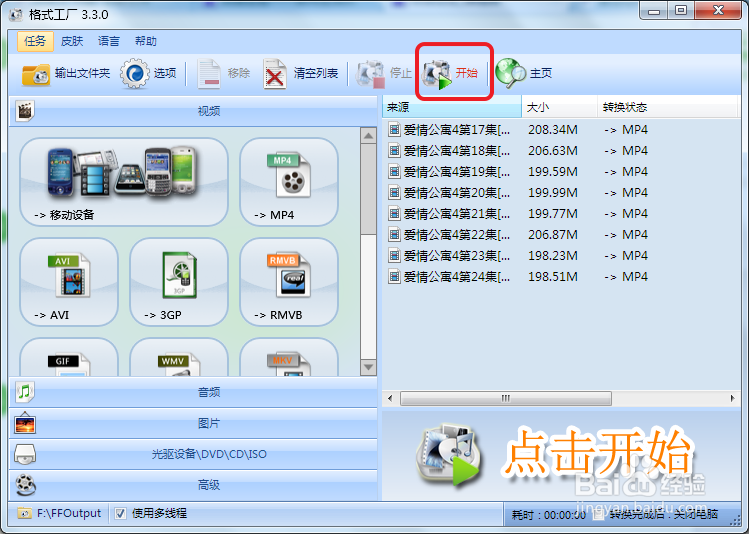Choose the GIF conversion icon
749x534 pixels.
69,357
